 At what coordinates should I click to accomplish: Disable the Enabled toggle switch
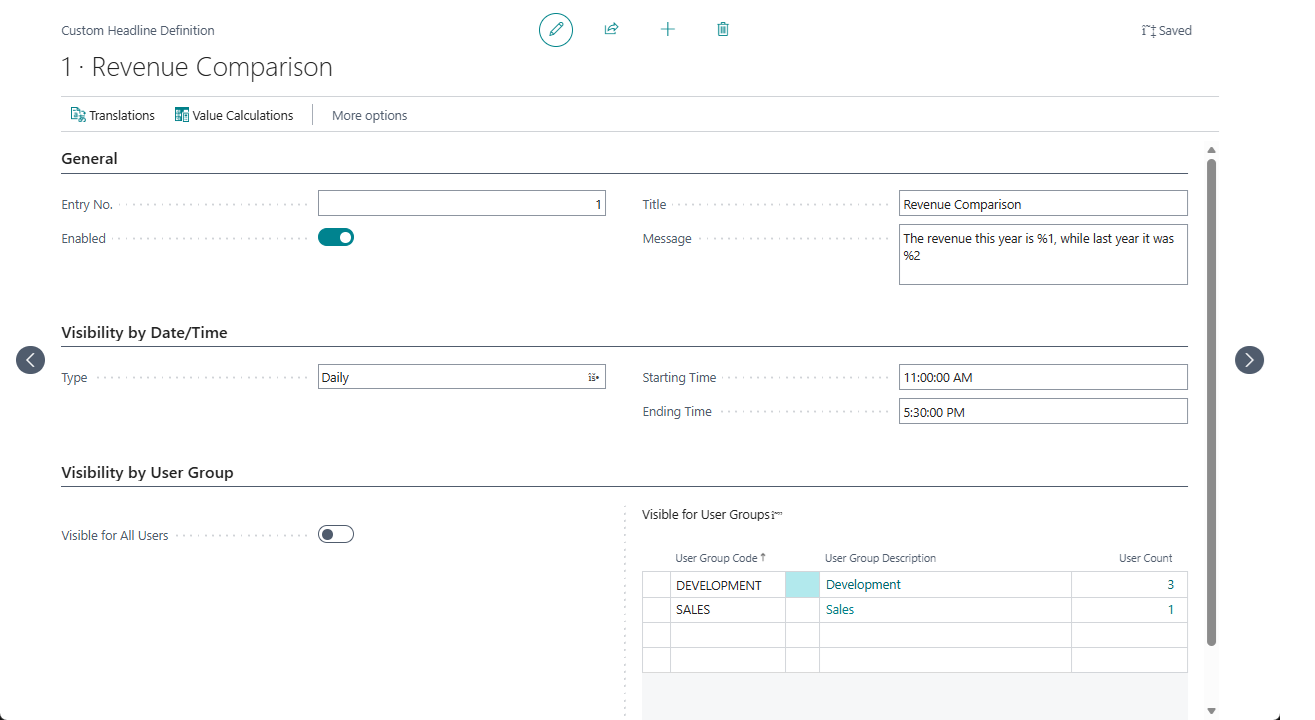(x=336, y=238)
